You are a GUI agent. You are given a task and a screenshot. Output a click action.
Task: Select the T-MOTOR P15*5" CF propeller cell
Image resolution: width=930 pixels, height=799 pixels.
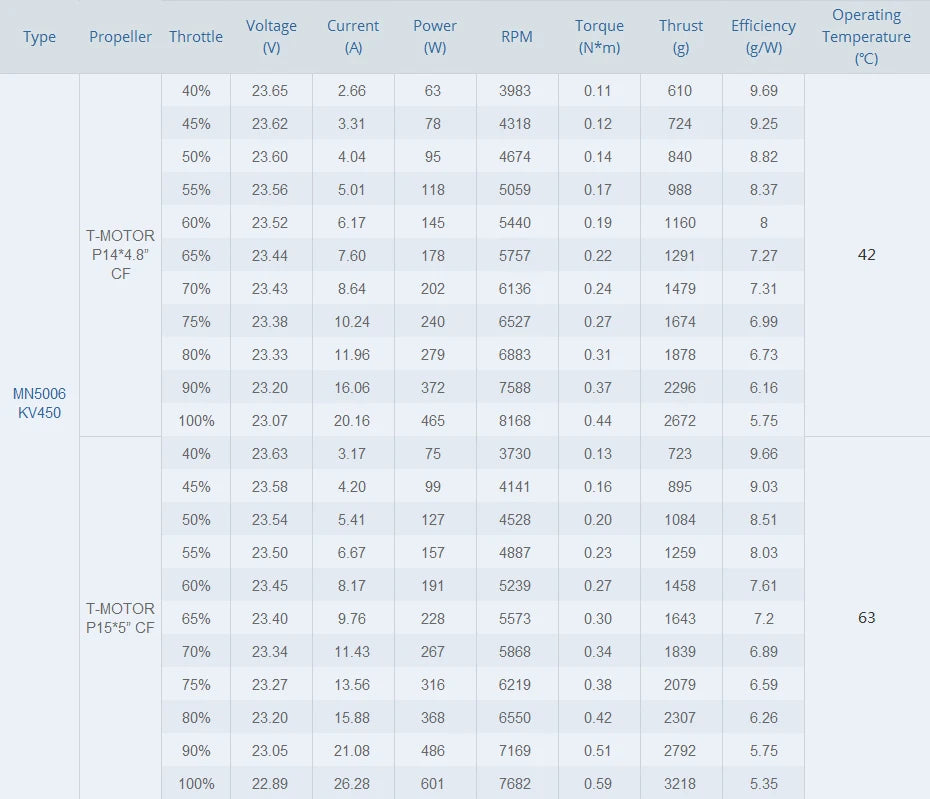[x=120, y=618]
